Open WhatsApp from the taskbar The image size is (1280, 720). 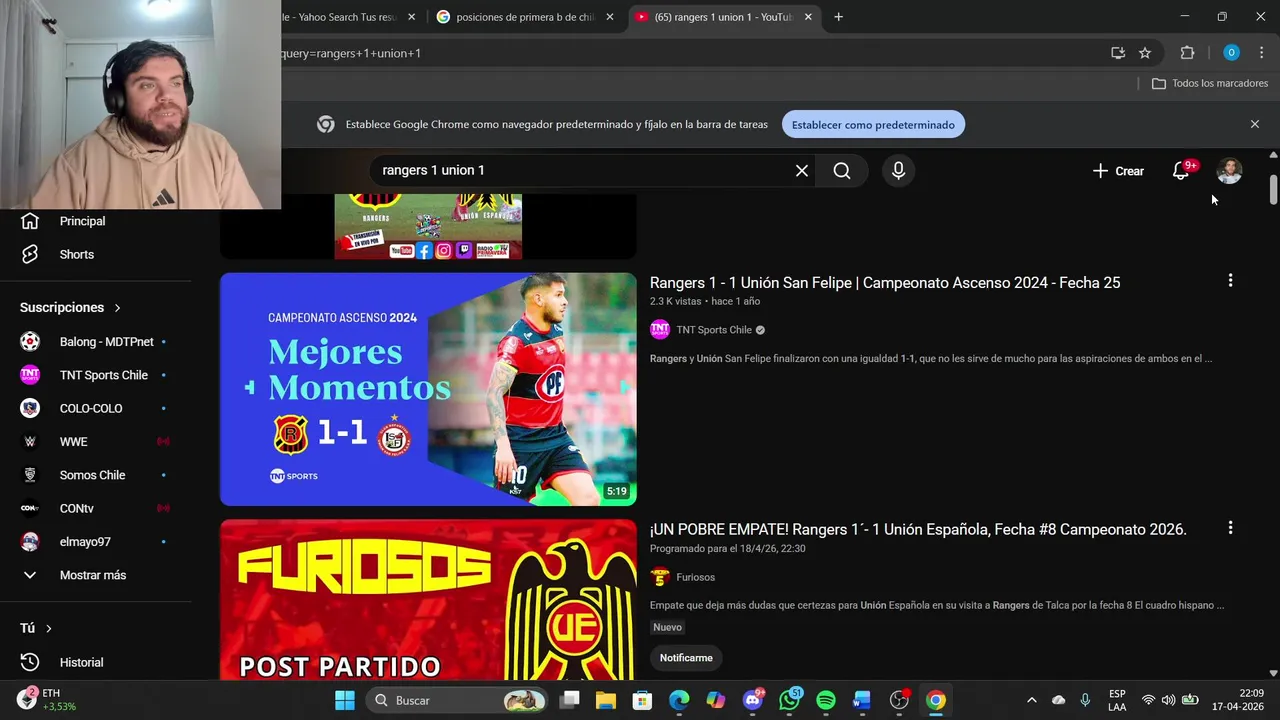coord(790,700)
